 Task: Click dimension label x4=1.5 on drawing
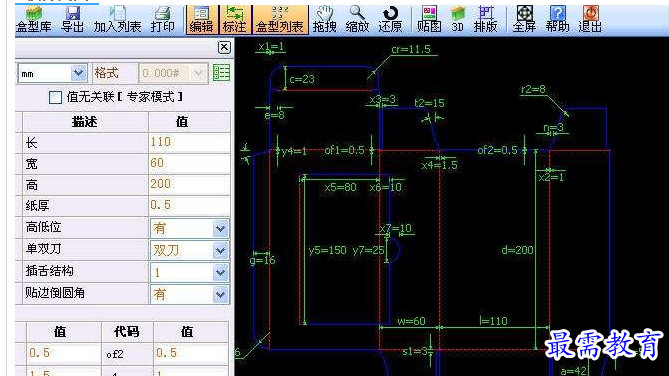(x=439, y=165)
